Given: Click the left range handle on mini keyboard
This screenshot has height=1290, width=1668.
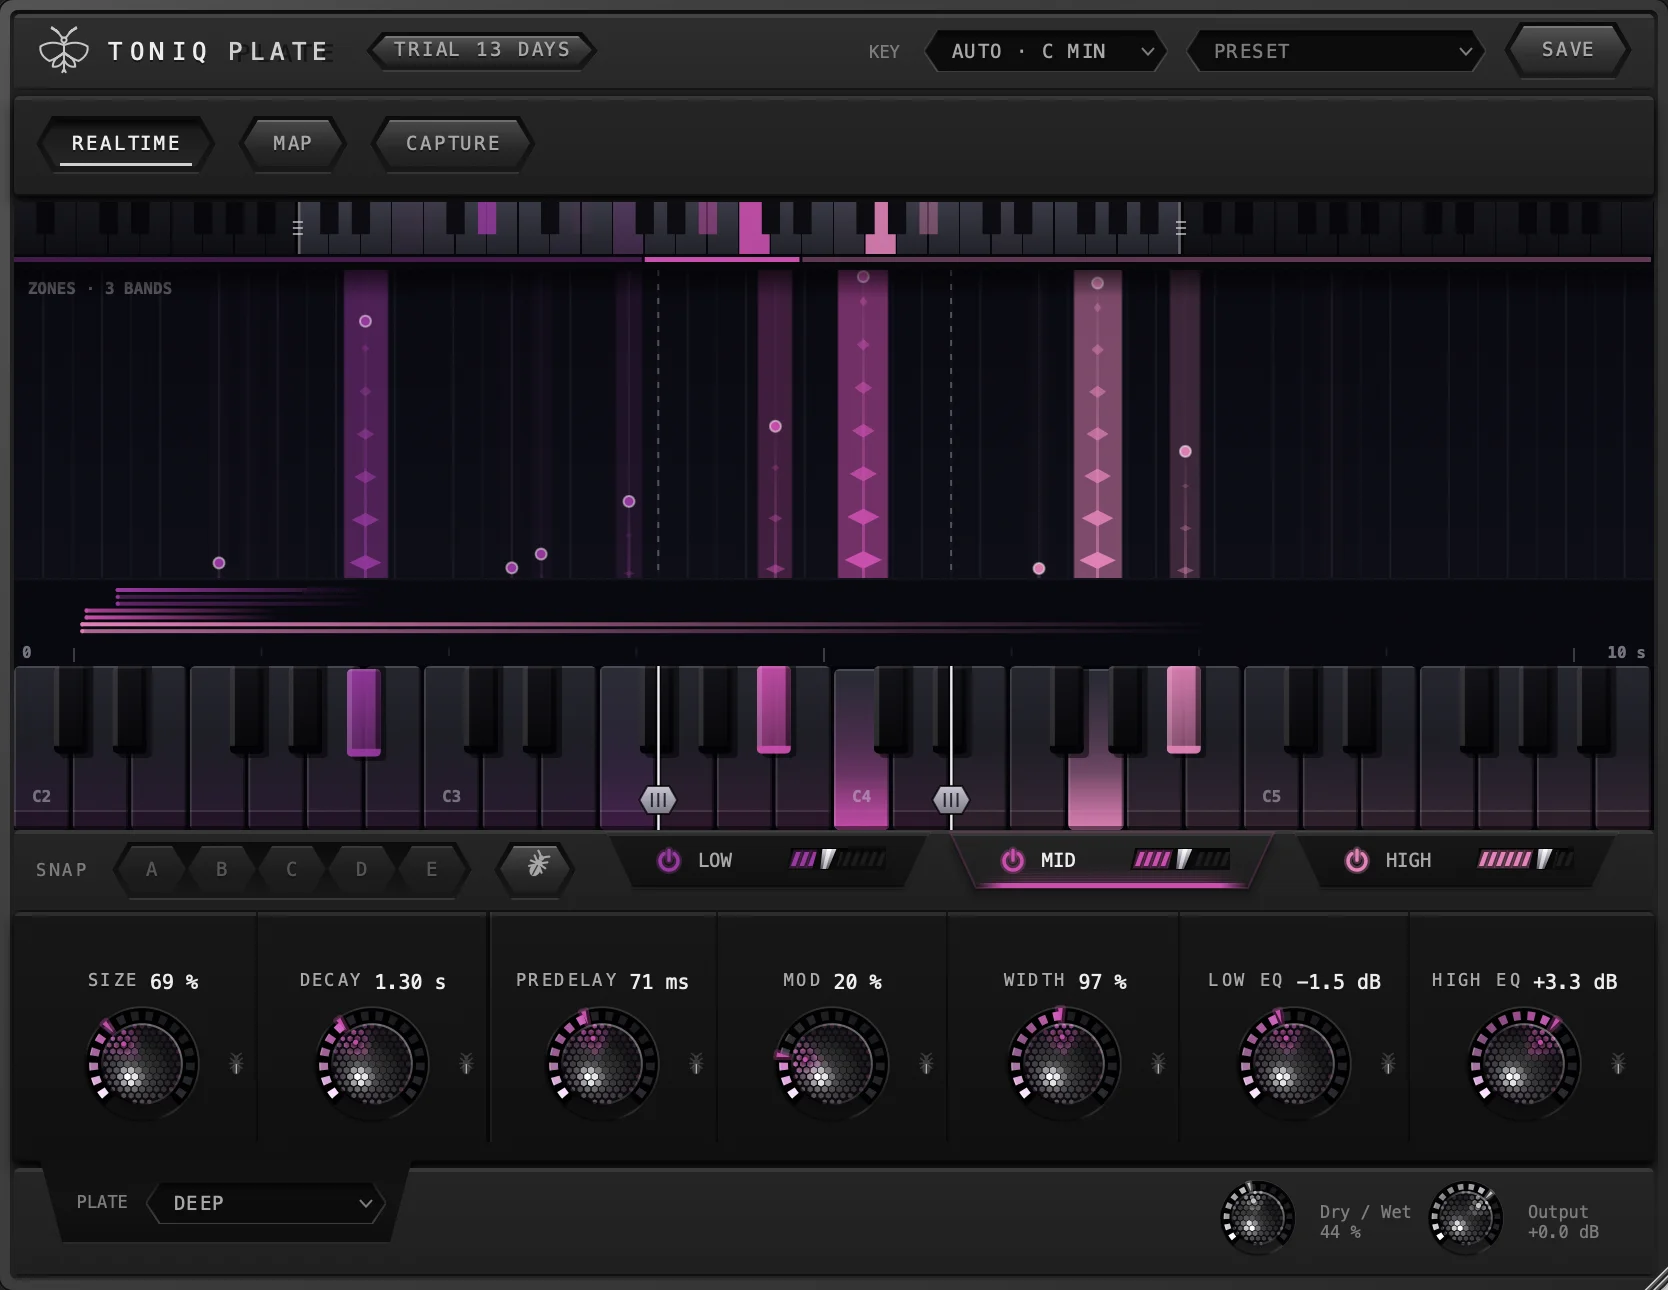Looking at the screenshot, I should point(298,228).
